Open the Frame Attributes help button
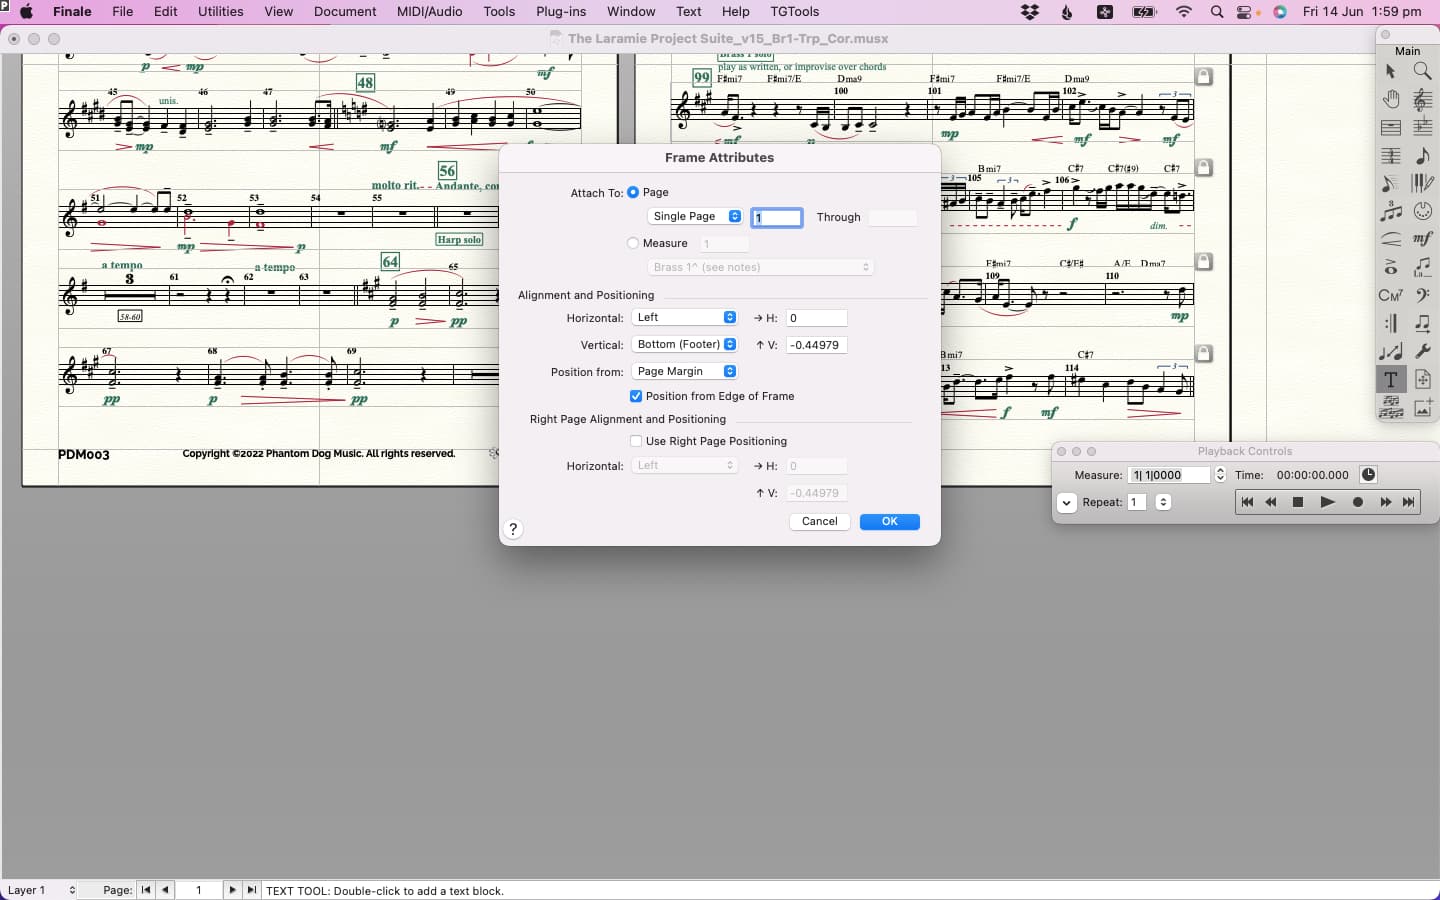This screenshot has width=1440, height=900. [513, 529]
